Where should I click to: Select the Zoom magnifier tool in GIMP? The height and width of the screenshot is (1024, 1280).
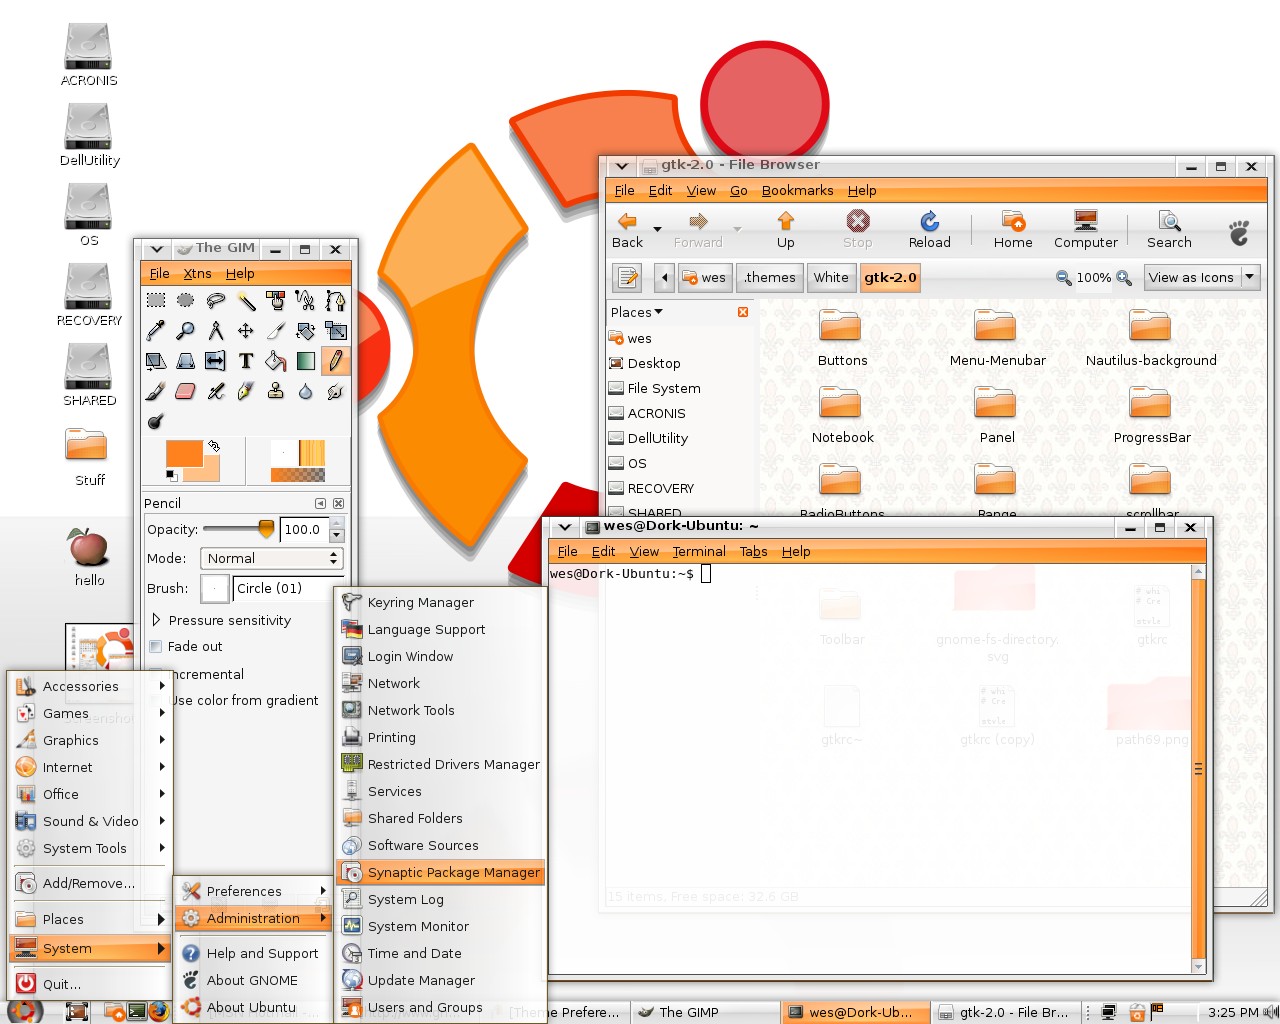(186, 330)
